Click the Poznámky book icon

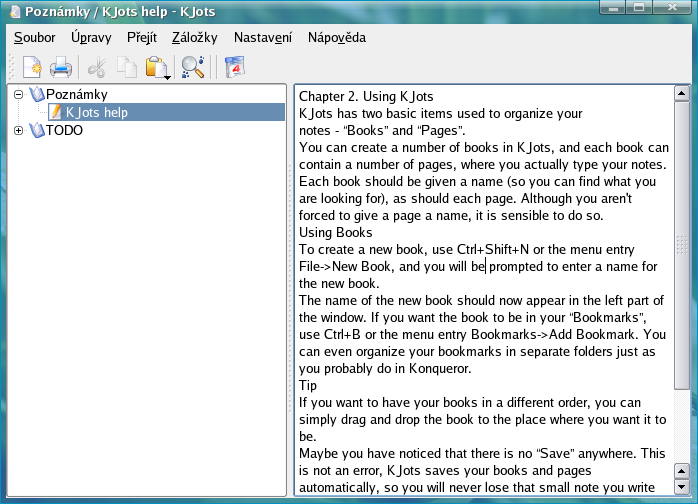click(x=37, y=94)
